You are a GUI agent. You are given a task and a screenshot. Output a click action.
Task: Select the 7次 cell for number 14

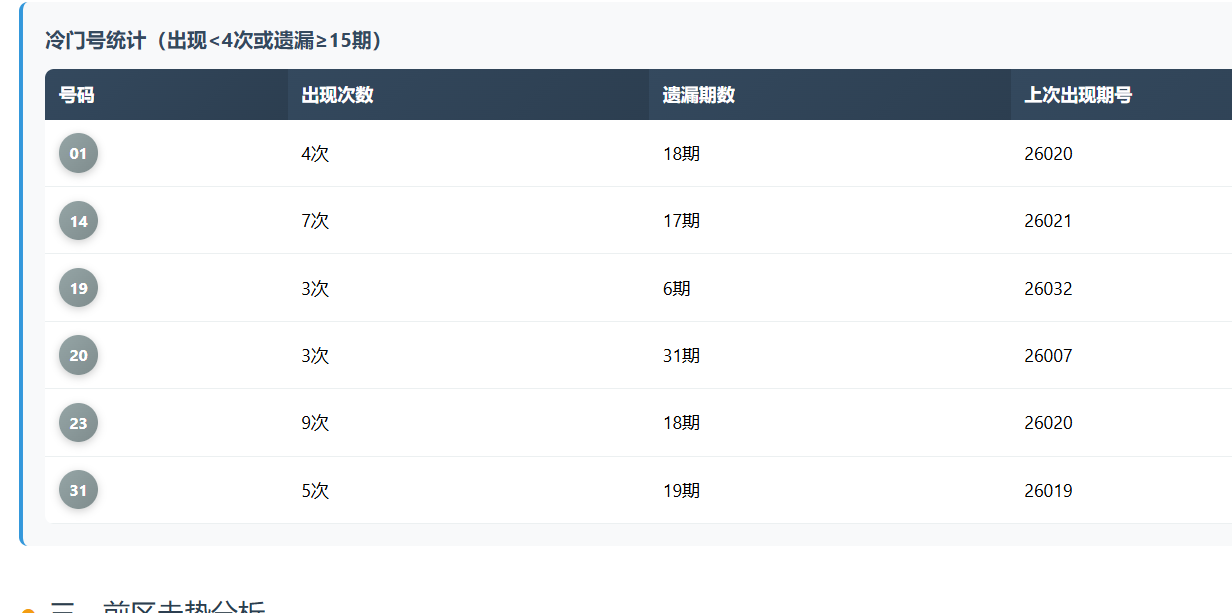(x=468, y=221)
